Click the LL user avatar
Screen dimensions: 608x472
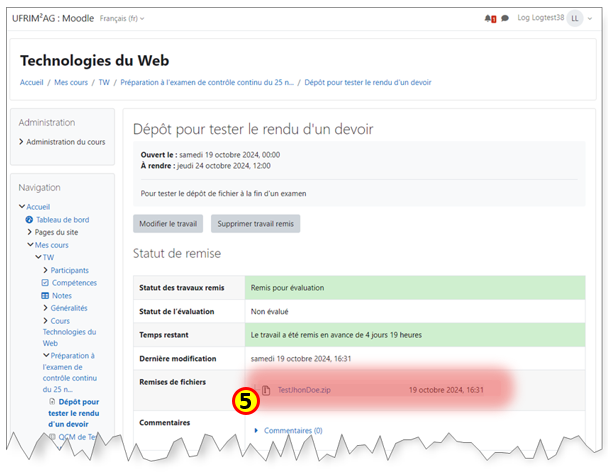tap(574, 18)
